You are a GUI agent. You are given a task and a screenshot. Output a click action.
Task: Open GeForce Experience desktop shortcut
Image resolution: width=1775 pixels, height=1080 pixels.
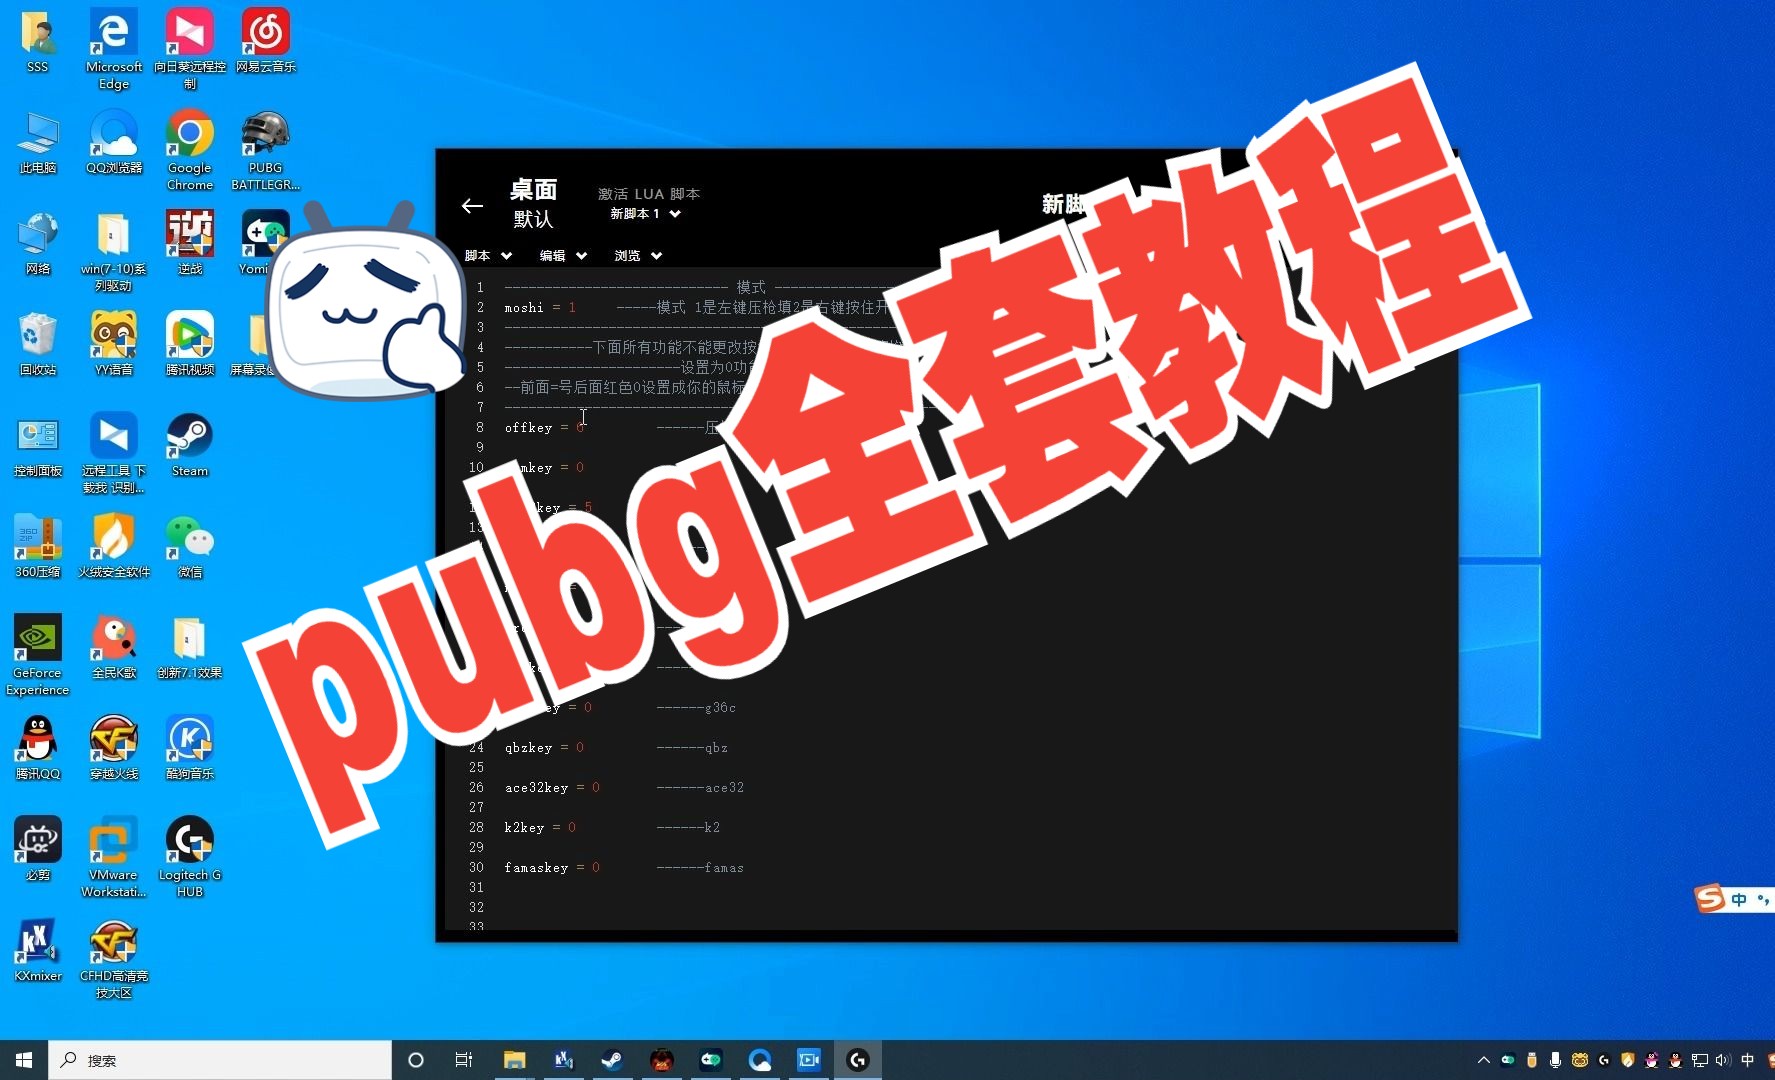(x=38, y=656)
